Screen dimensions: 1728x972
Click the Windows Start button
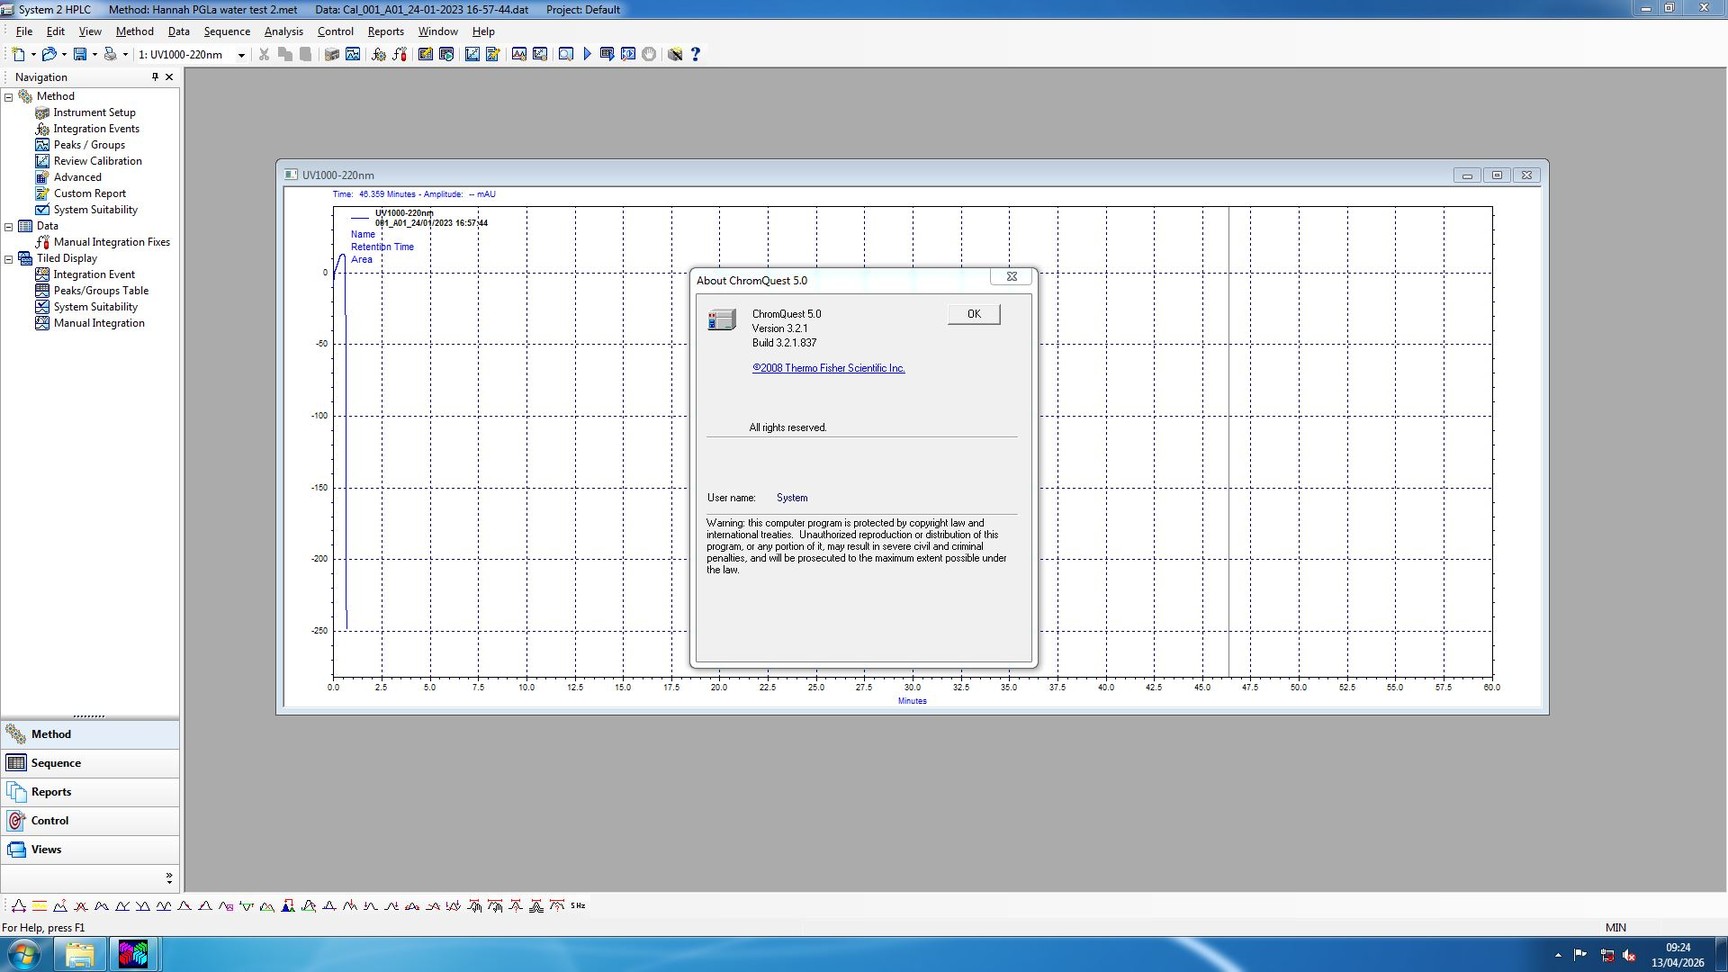23,954
